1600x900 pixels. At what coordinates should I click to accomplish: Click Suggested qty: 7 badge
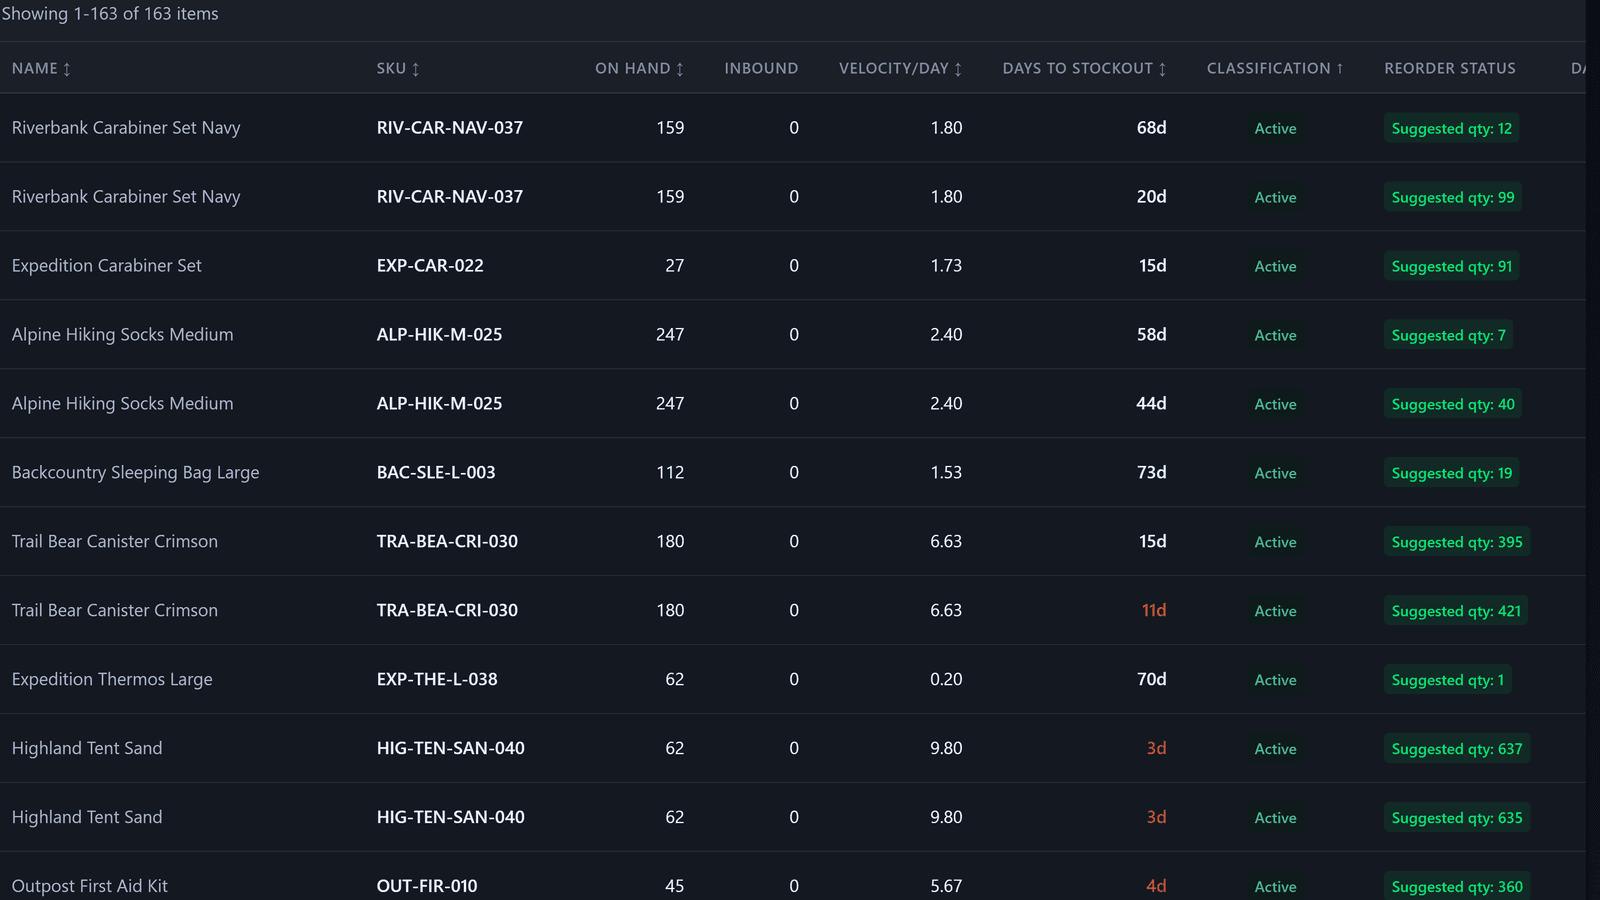coord(1448,335)
